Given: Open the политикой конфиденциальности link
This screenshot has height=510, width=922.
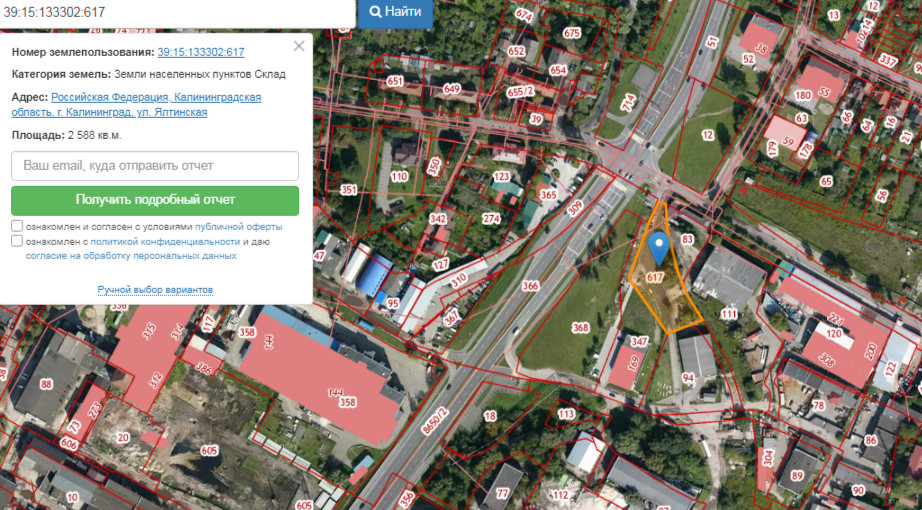Looking at the screenshot, I should [165, 242].
